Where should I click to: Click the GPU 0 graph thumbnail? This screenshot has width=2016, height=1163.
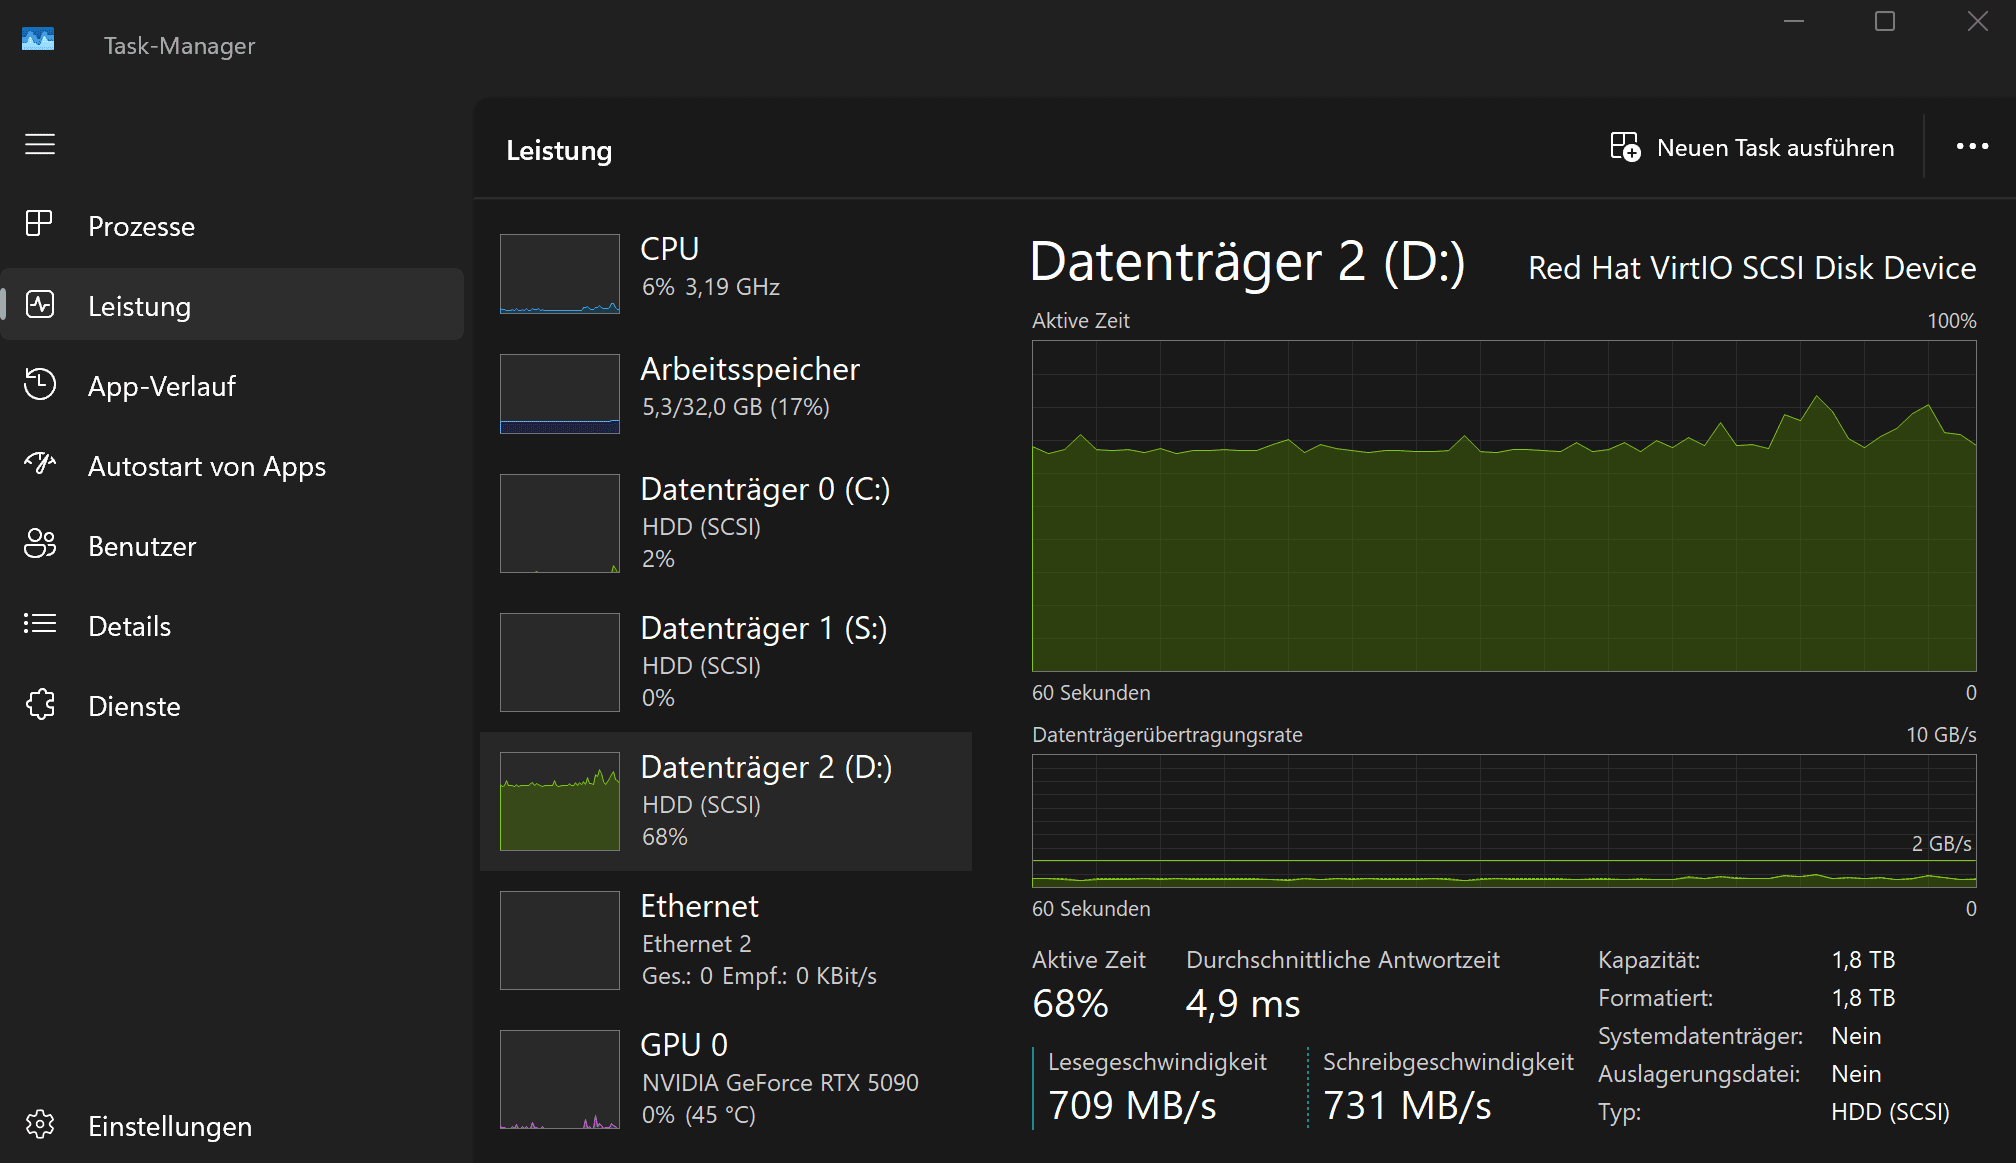(559, 1079)
